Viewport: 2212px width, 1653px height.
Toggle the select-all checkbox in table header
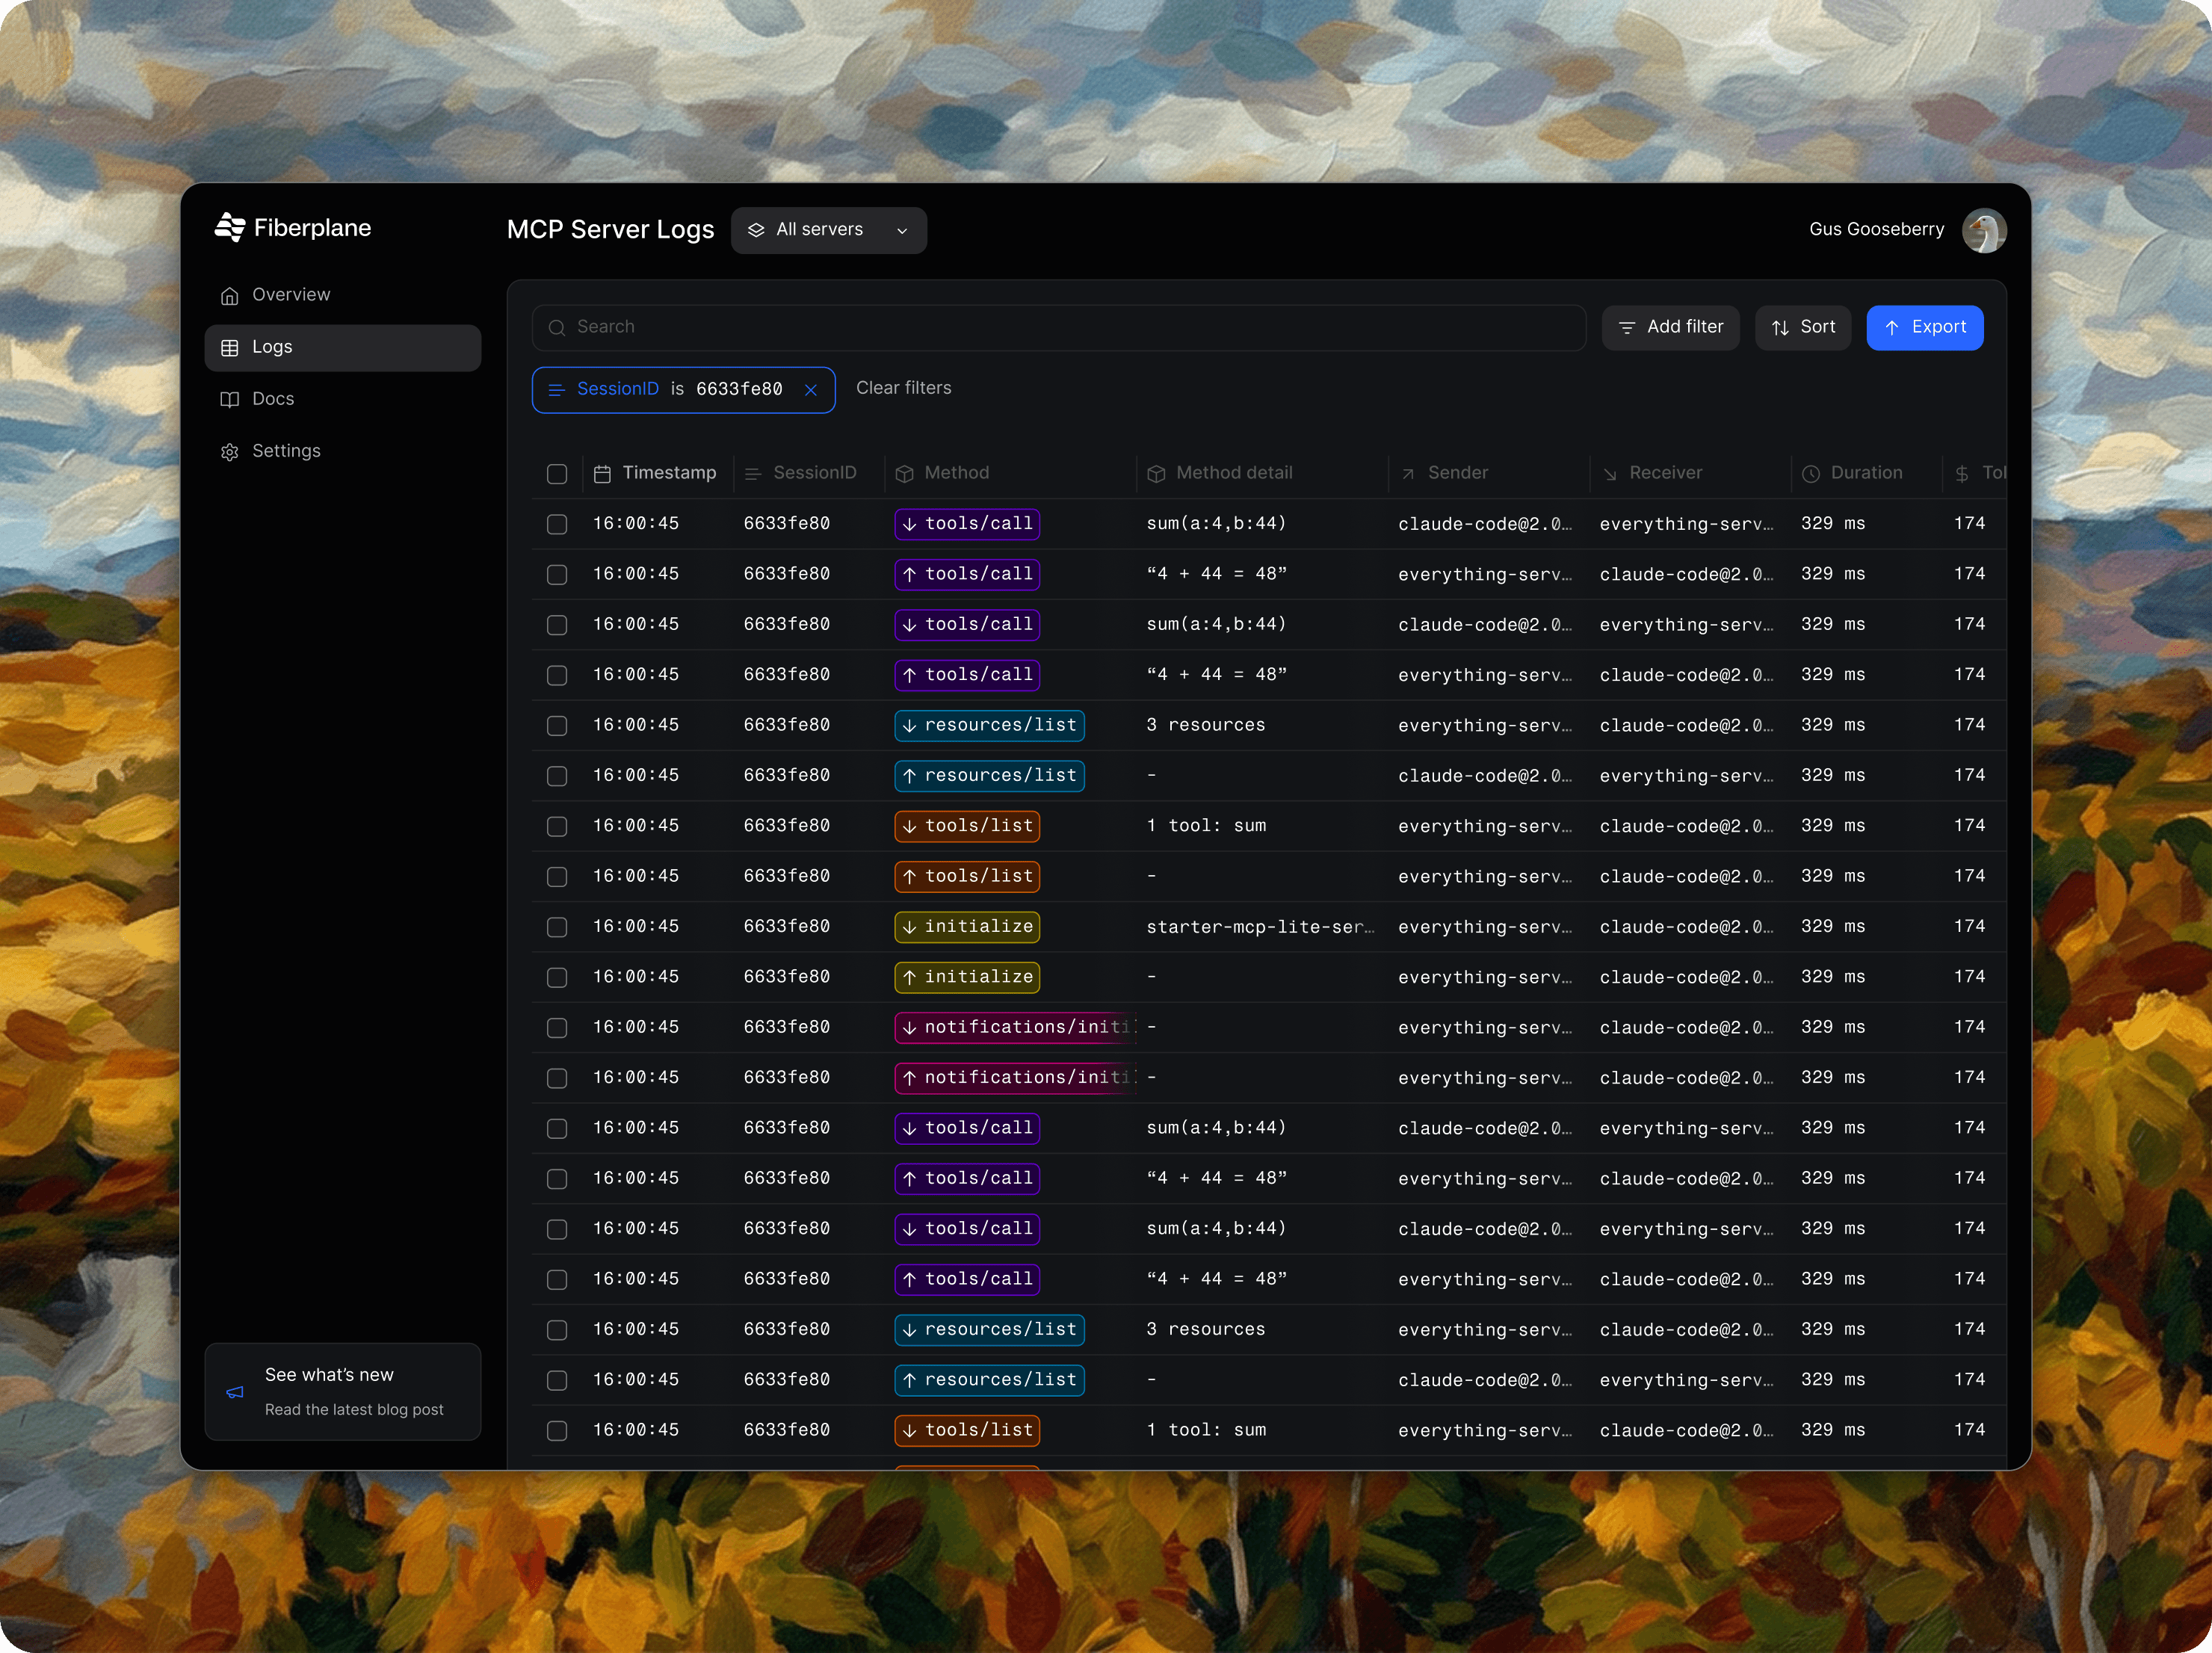coord(557,474)
